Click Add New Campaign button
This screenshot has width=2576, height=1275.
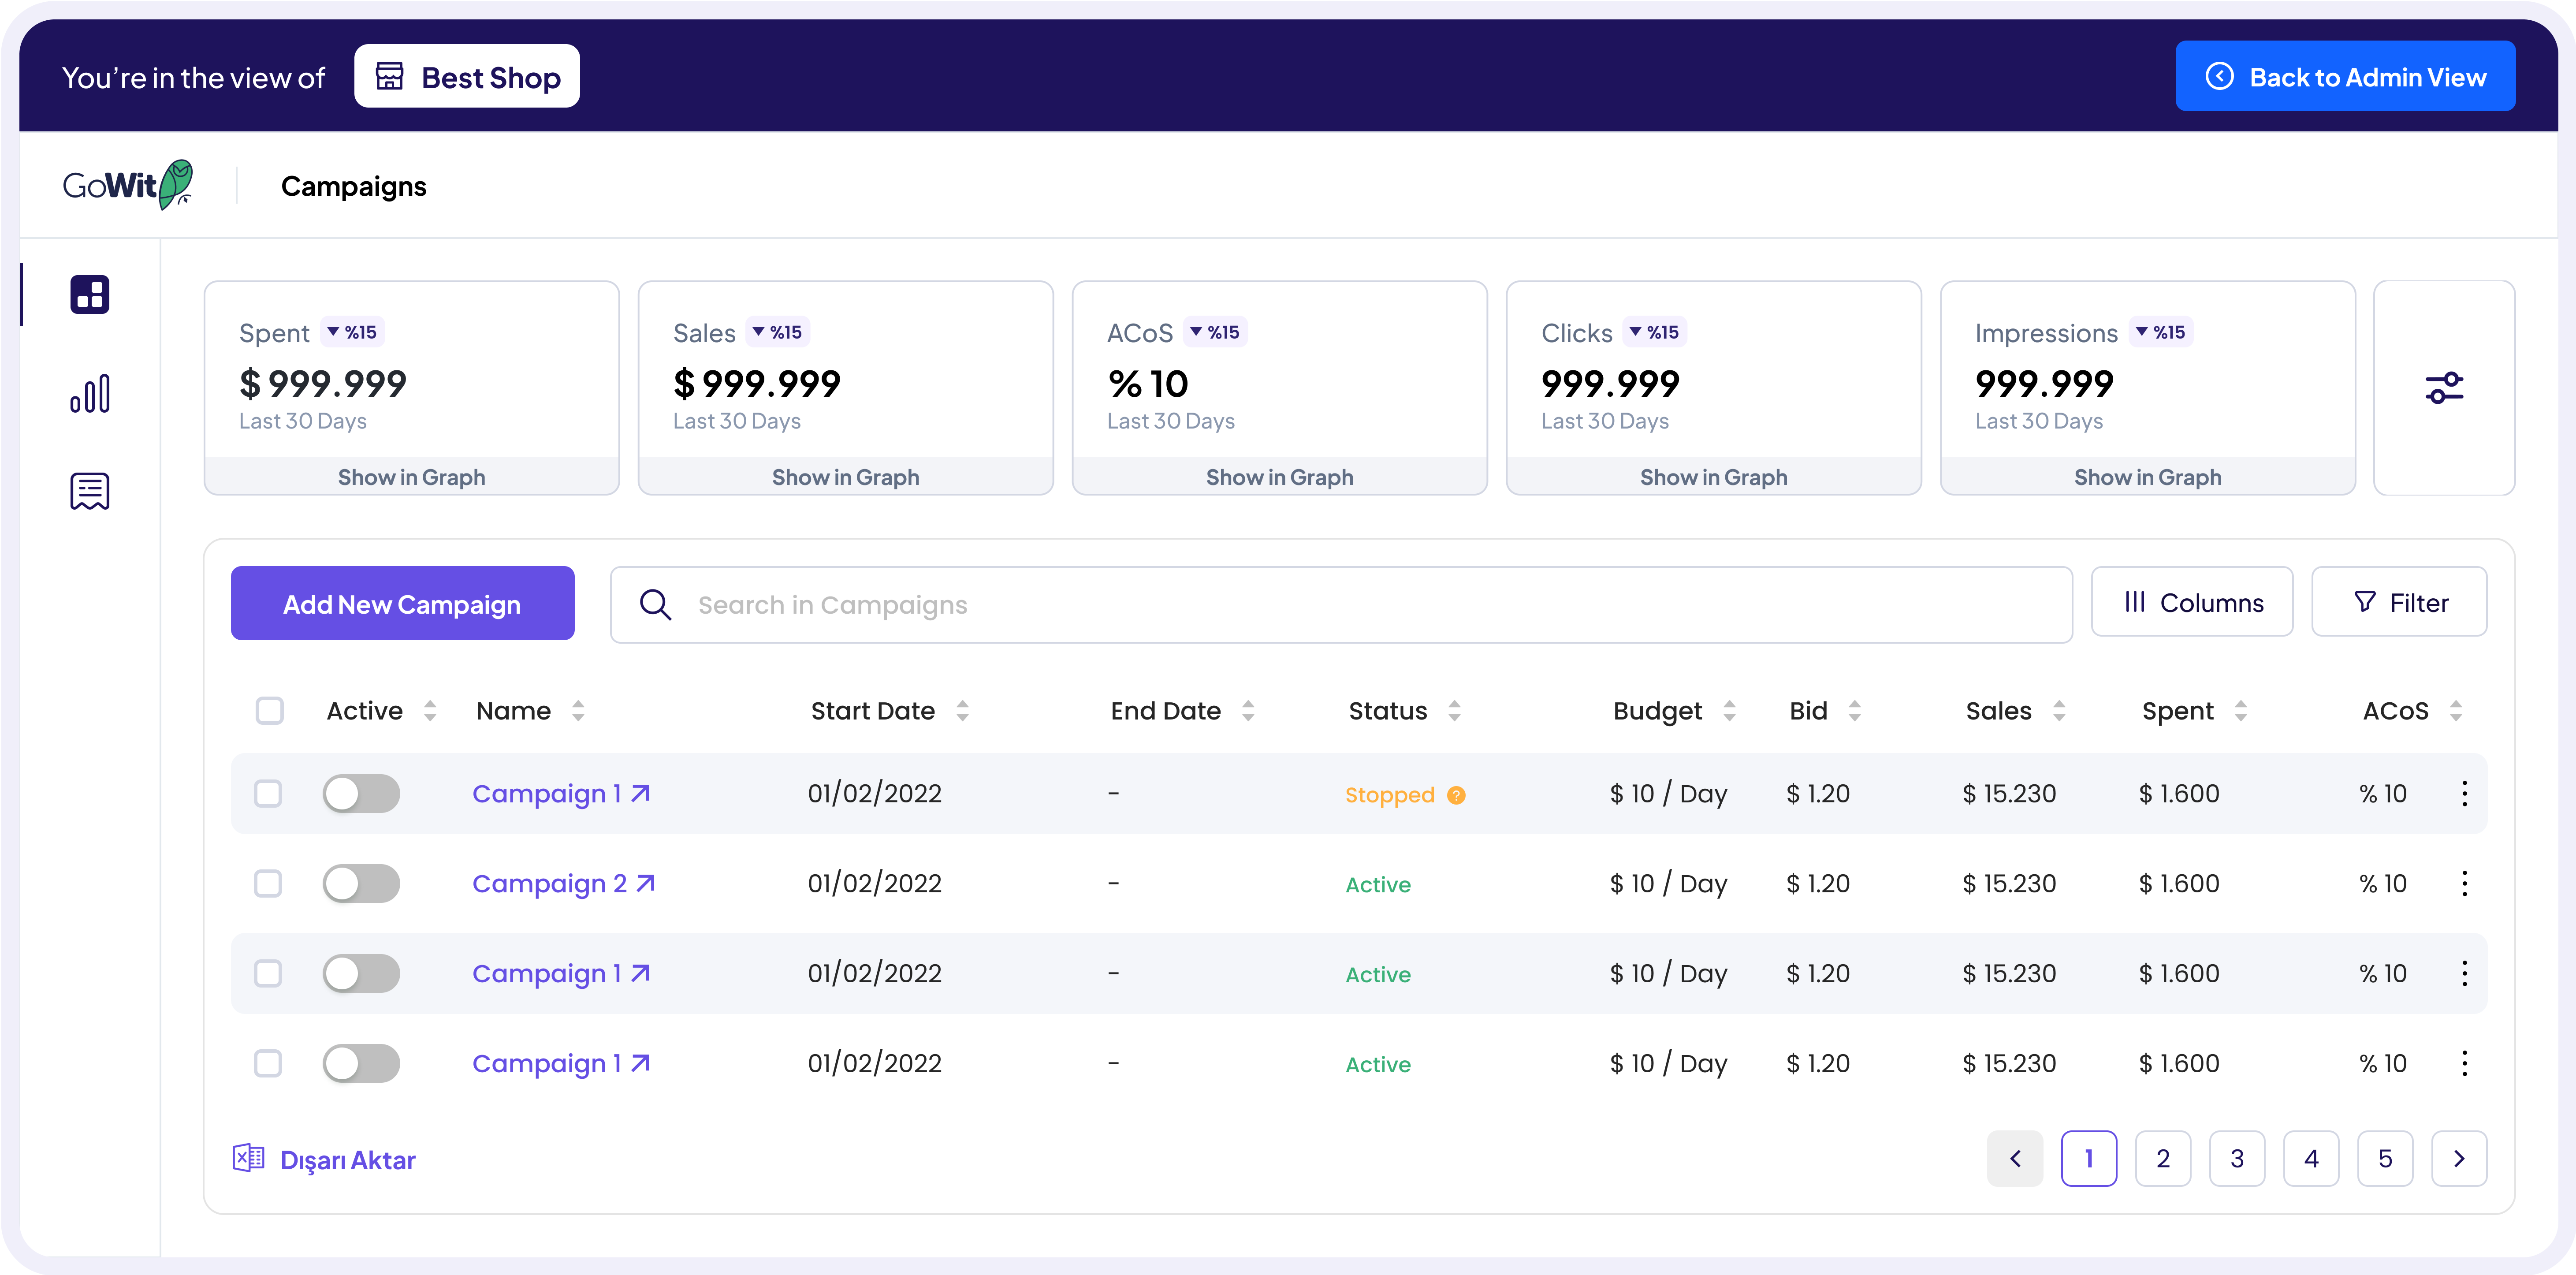click(x=402, y=604)
